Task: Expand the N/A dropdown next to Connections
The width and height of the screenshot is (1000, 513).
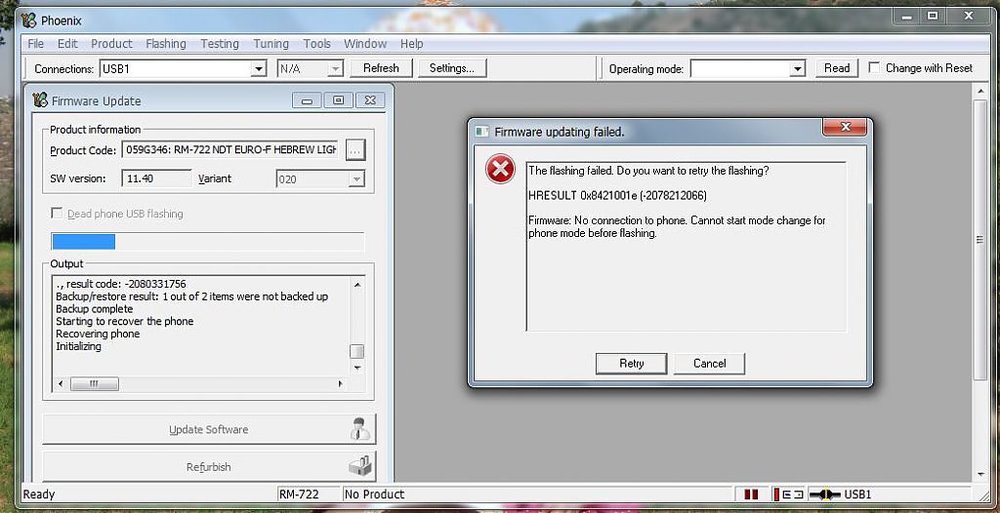Action: click(335, 69)
